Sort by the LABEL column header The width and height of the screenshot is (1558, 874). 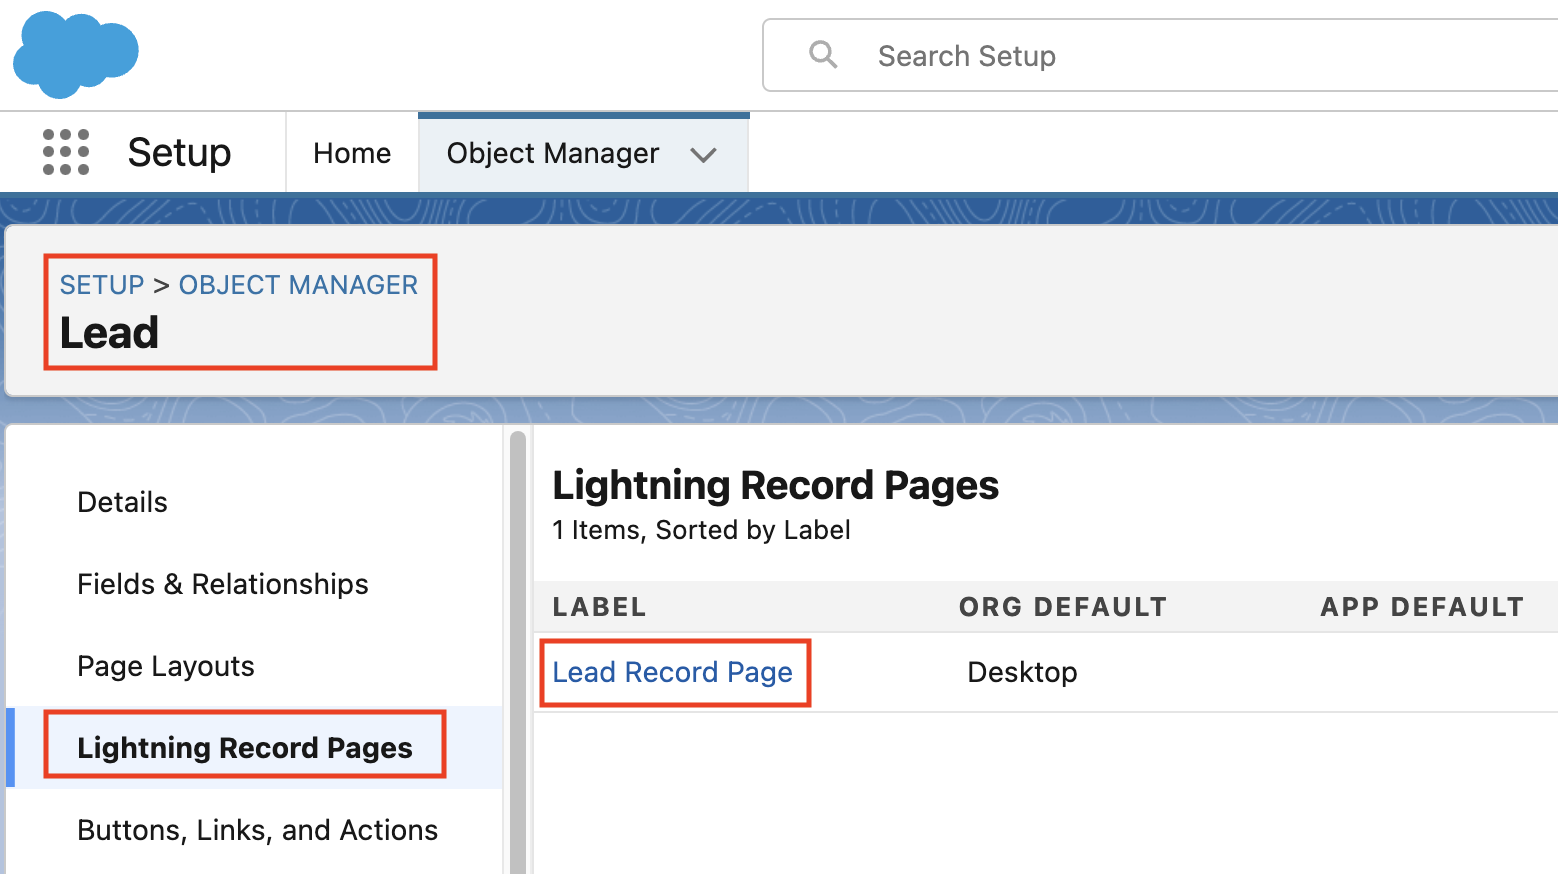(x=600, y=607)
